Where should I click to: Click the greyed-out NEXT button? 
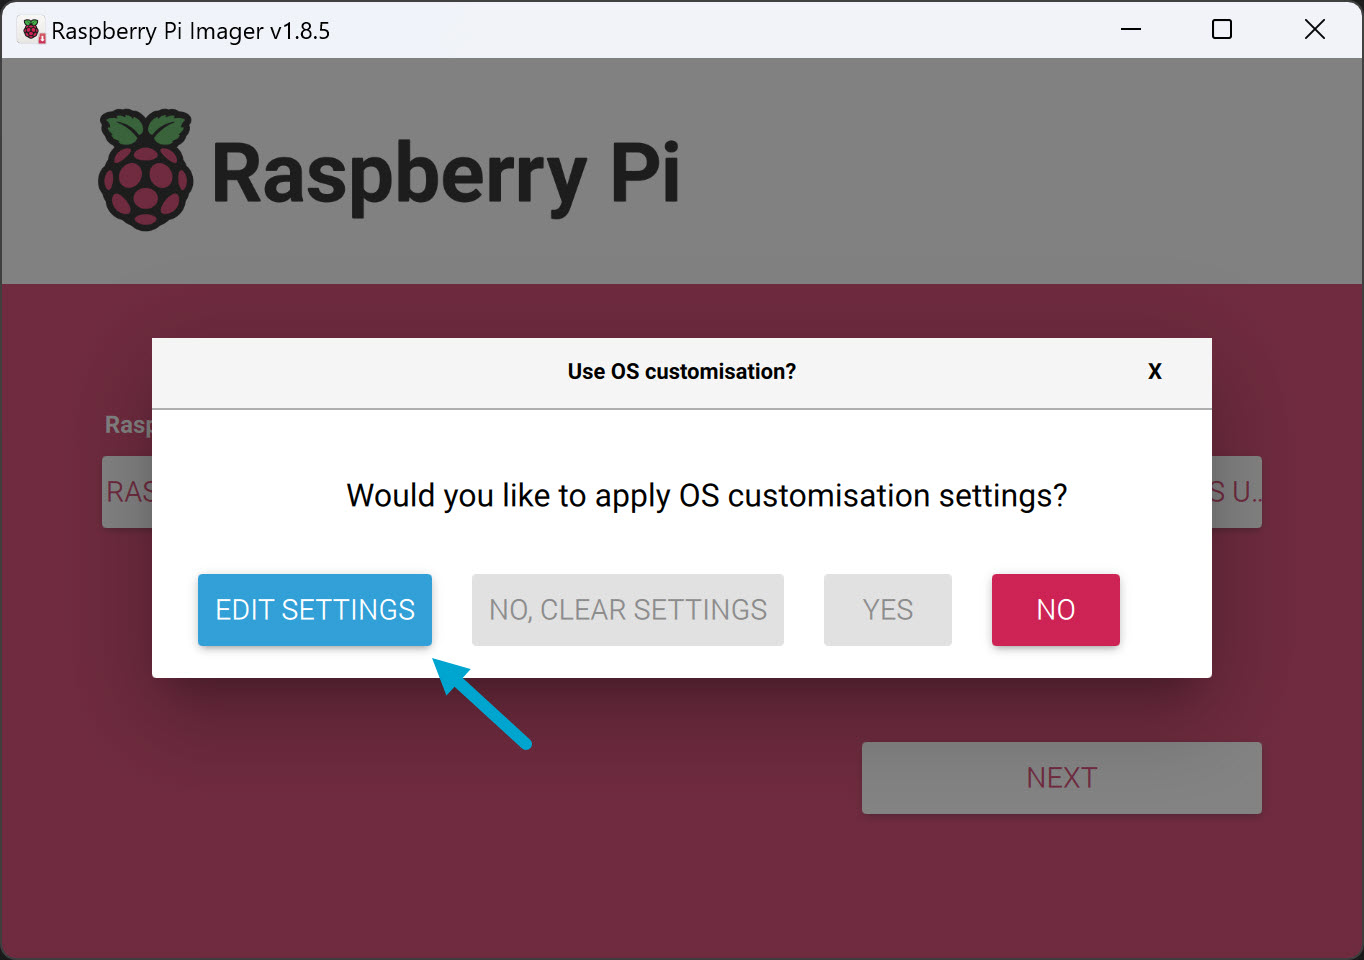point(1061,778)
